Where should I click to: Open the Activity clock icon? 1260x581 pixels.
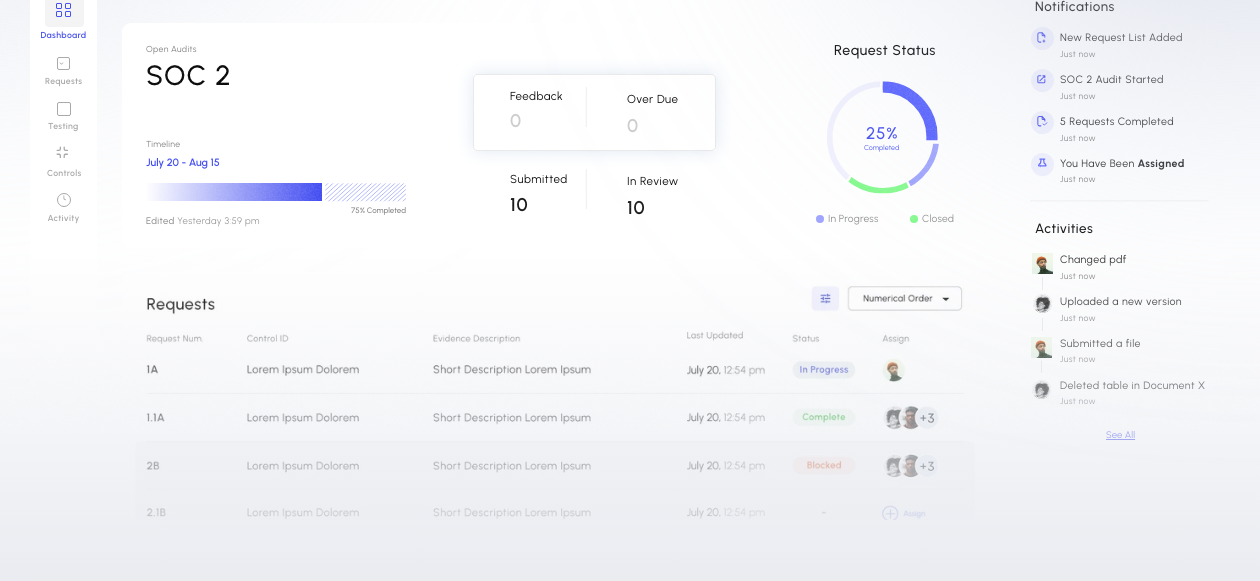[x=63, y=200]
